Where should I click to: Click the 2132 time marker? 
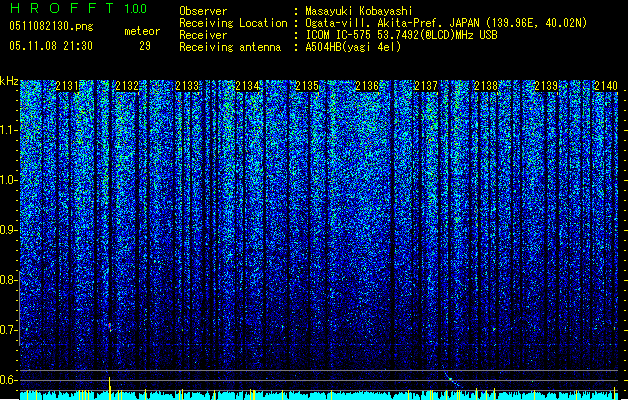pyautogui.click(x=127, y=86)
